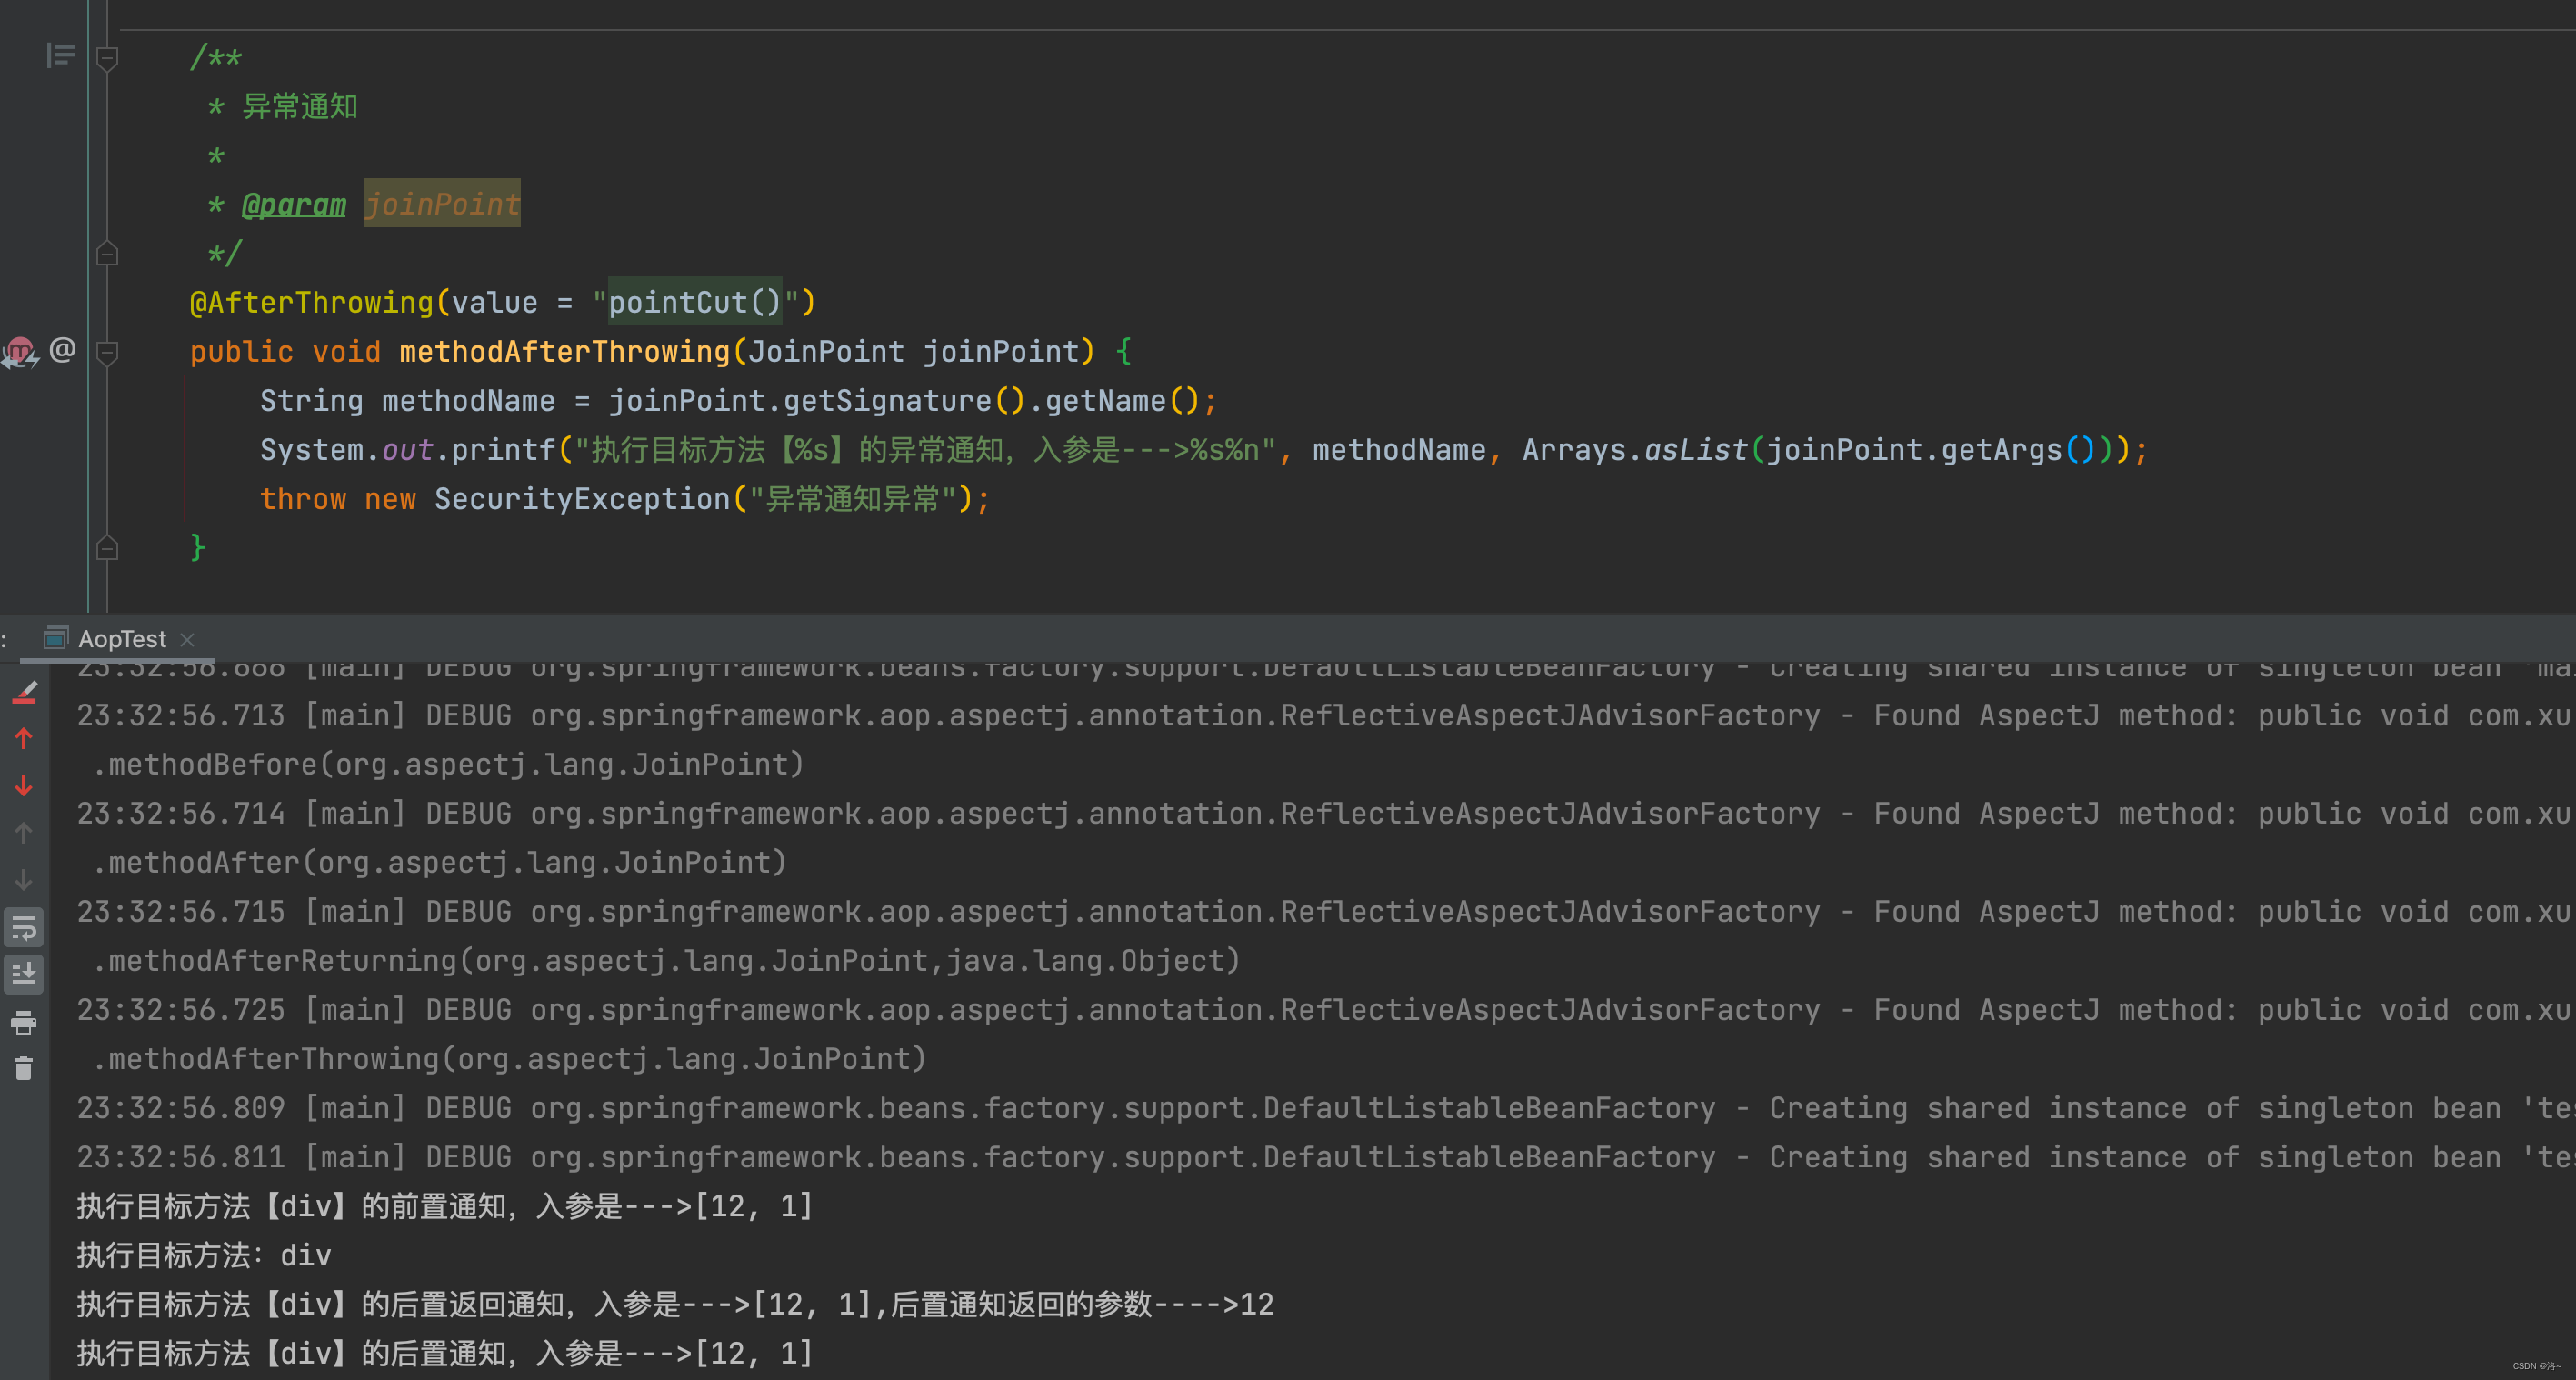Click the gray down arrow in console toolbar
This screenshot has height=1380, width=2576.
(x=24, y=880)
